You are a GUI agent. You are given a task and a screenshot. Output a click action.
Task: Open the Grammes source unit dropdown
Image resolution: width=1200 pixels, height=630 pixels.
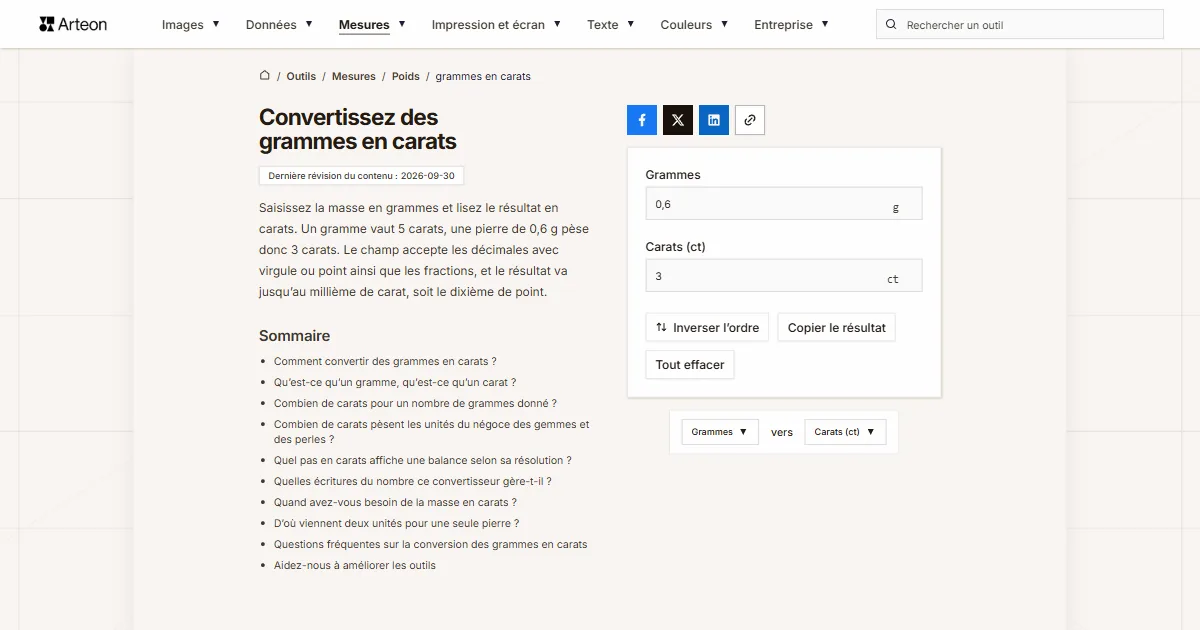(720, 432)
